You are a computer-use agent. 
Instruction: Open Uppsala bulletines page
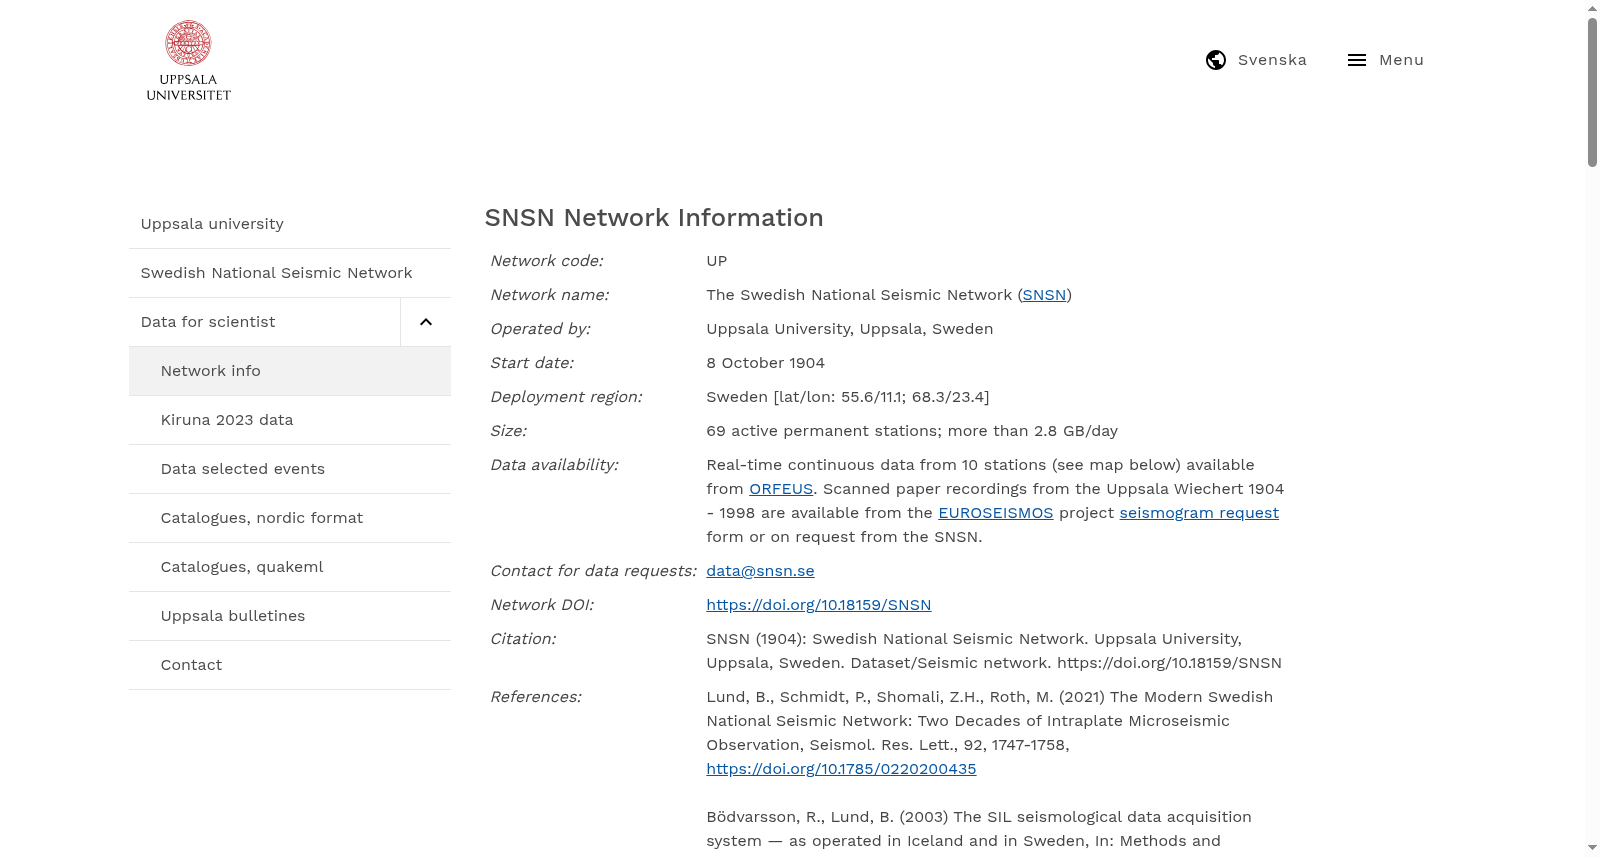coord(290,616)
